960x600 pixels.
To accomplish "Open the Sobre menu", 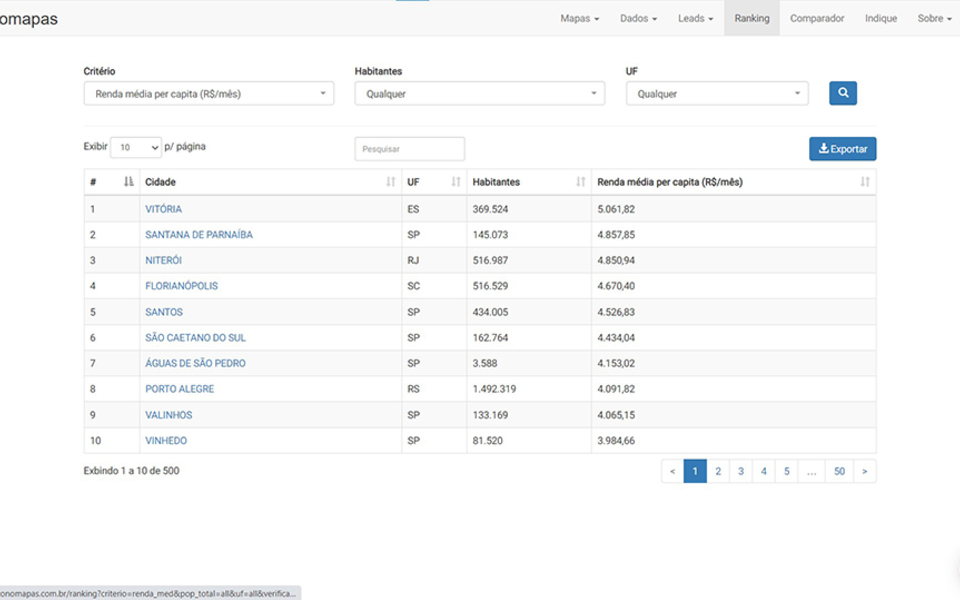I will click(934, 18).
